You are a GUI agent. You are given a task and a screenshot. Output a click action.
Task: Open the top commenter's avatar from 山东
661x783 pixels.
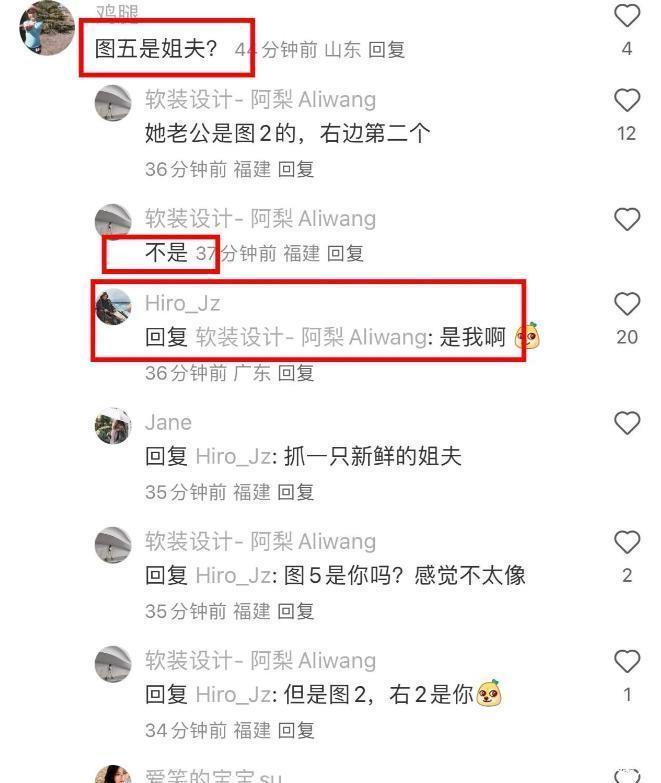pyautogui.click(x=46, y=27)
